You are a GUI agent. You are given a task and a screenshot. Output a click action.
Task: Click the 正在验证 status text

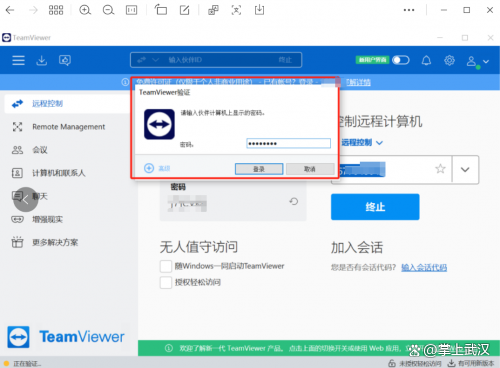27,364
